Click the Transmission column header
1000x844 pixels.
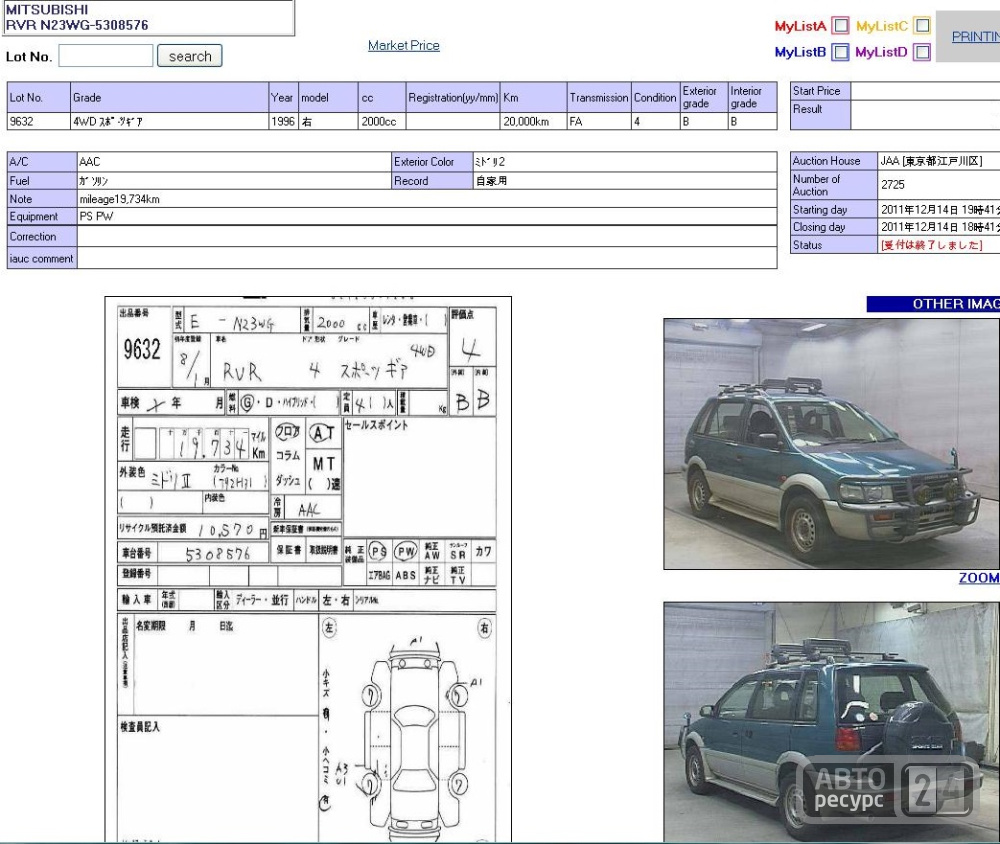click(x=599, y=98)
